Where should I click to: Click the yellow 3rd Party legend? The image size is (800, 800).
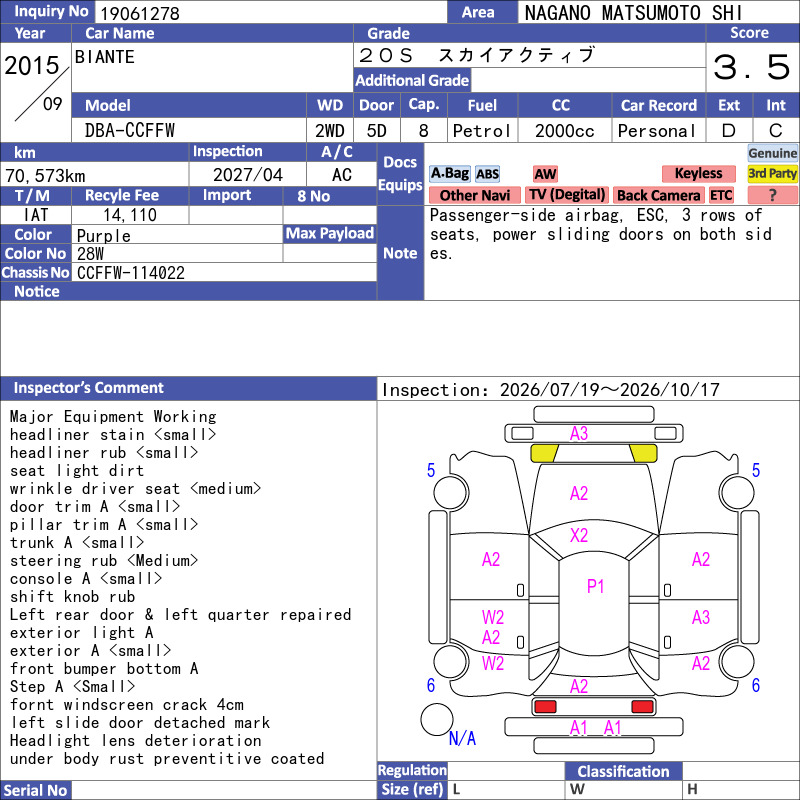pos(772,173)
